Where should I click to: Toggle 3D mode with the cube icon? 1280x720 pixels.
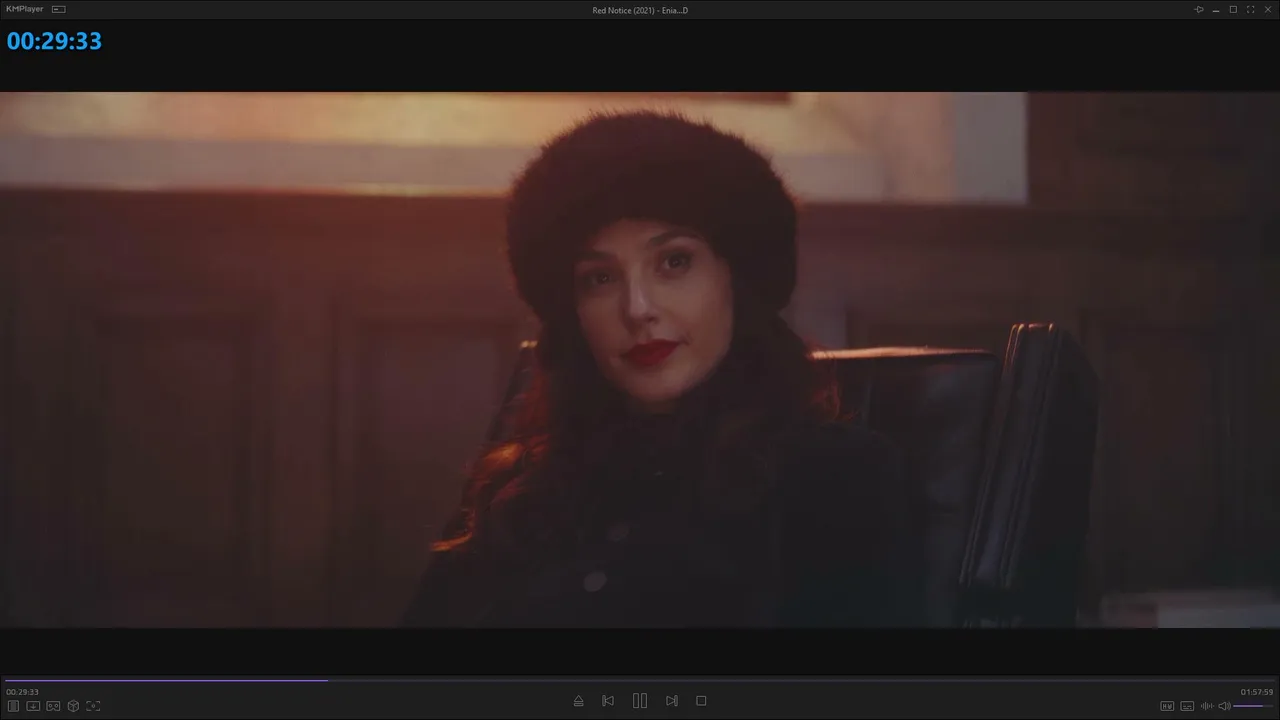tap(73, 706)
